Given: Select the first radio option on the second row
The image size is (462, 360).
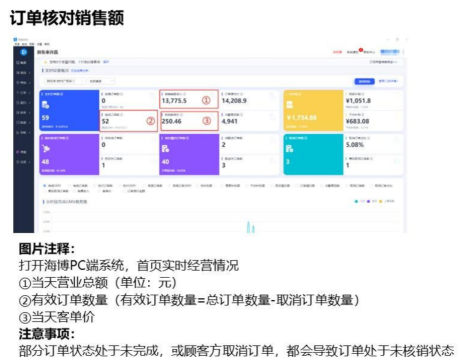Looking at the screenshot, I should pos(45,191).
